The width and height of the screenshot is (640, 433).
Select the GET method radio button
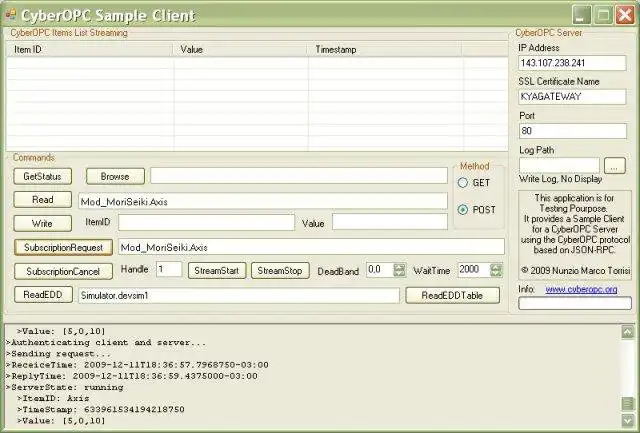point(462,182)
